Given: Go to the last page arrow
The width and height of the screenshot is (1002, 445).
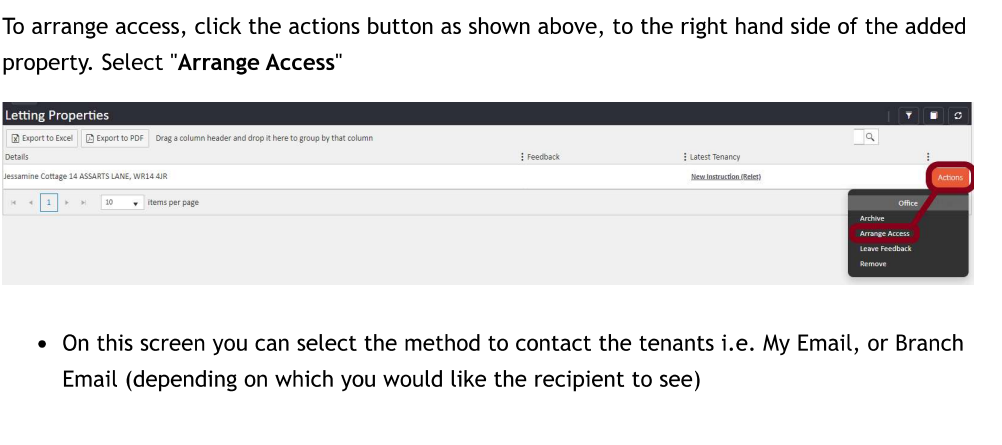Looking at the screenshot, I should [x=84, y=202].
